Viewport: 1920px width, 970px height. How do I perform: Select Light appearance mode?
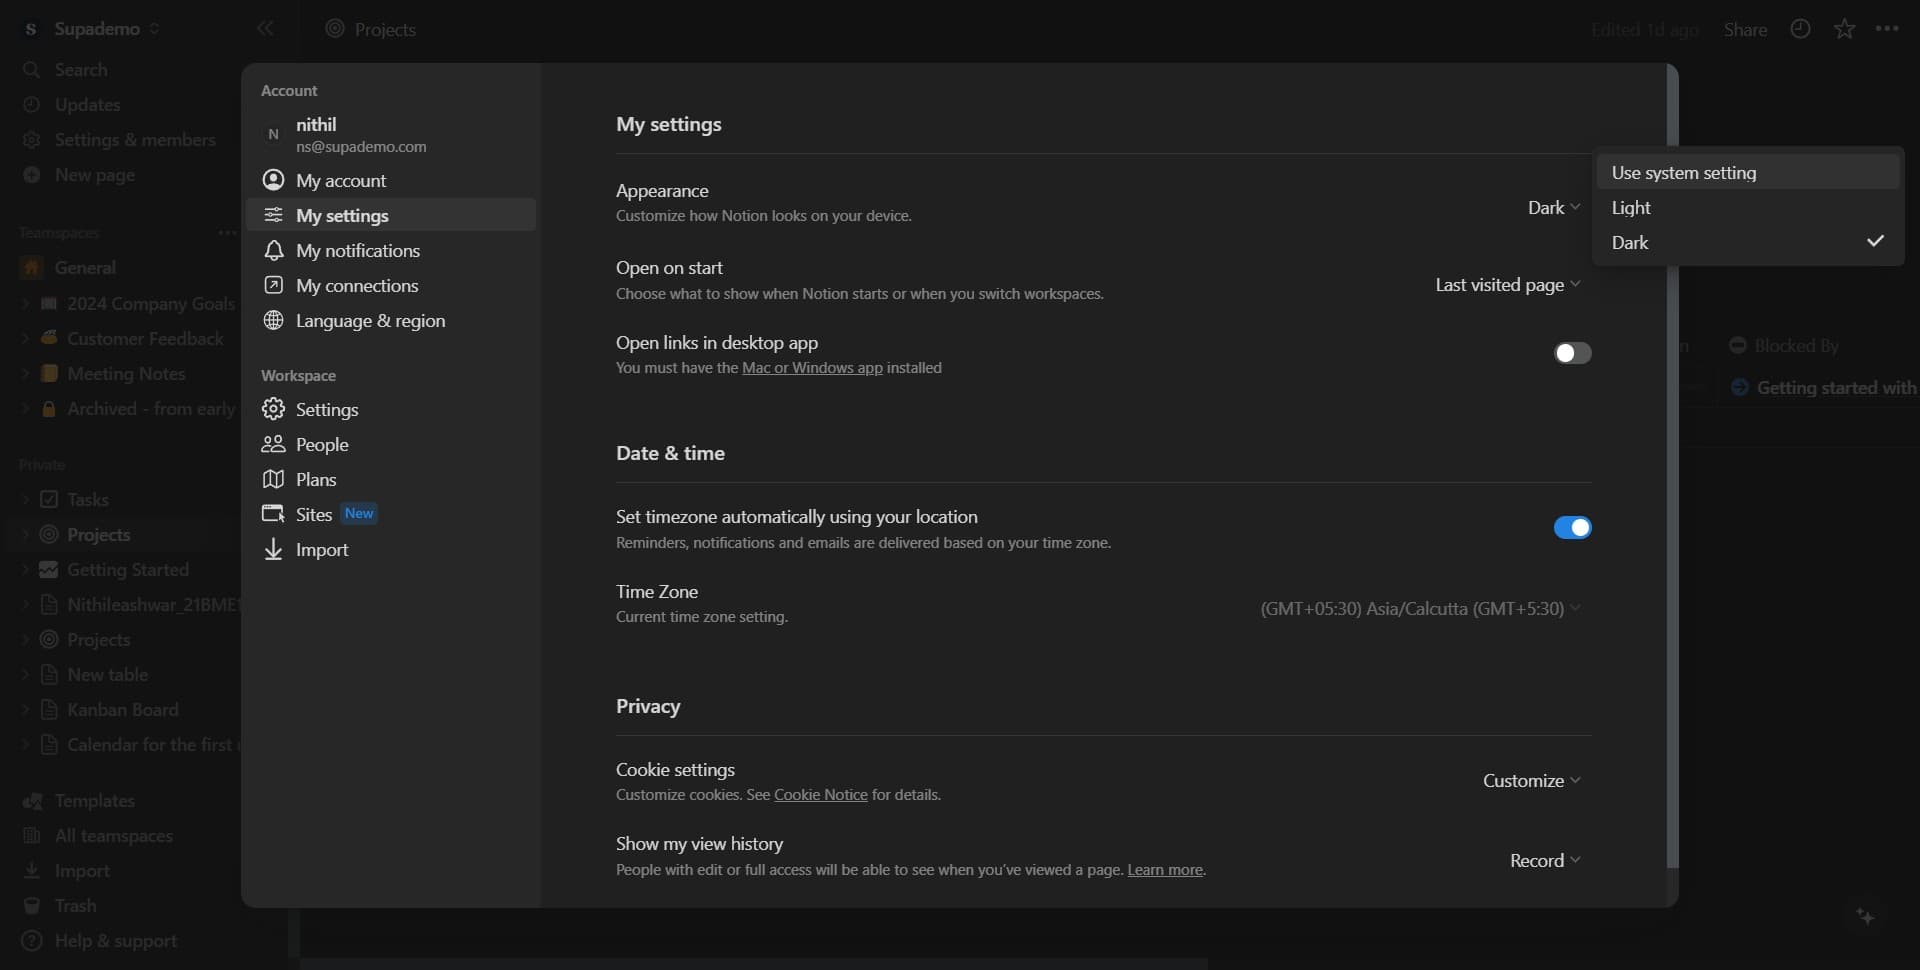coord(1632,208)
